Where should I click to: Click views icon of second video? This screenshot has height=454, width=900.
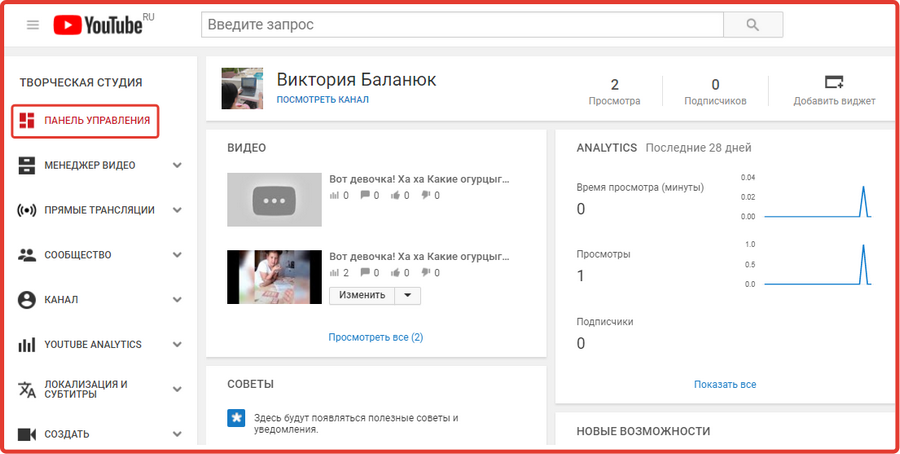[x=335, y=273]
